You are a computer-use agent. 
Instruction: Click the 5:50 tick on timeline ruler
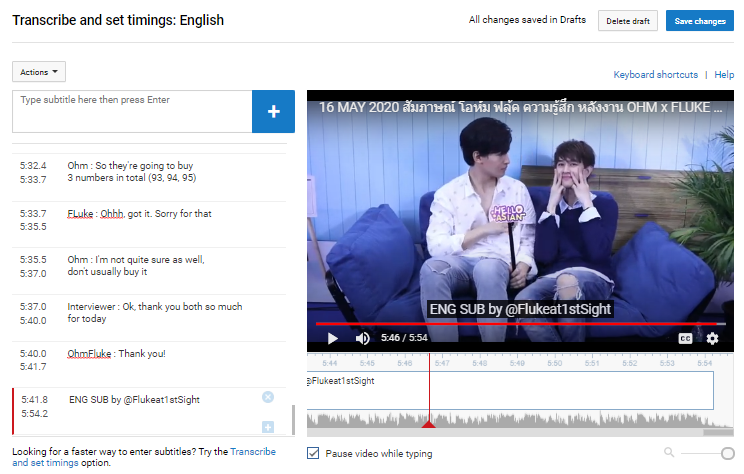coord(555,363)
